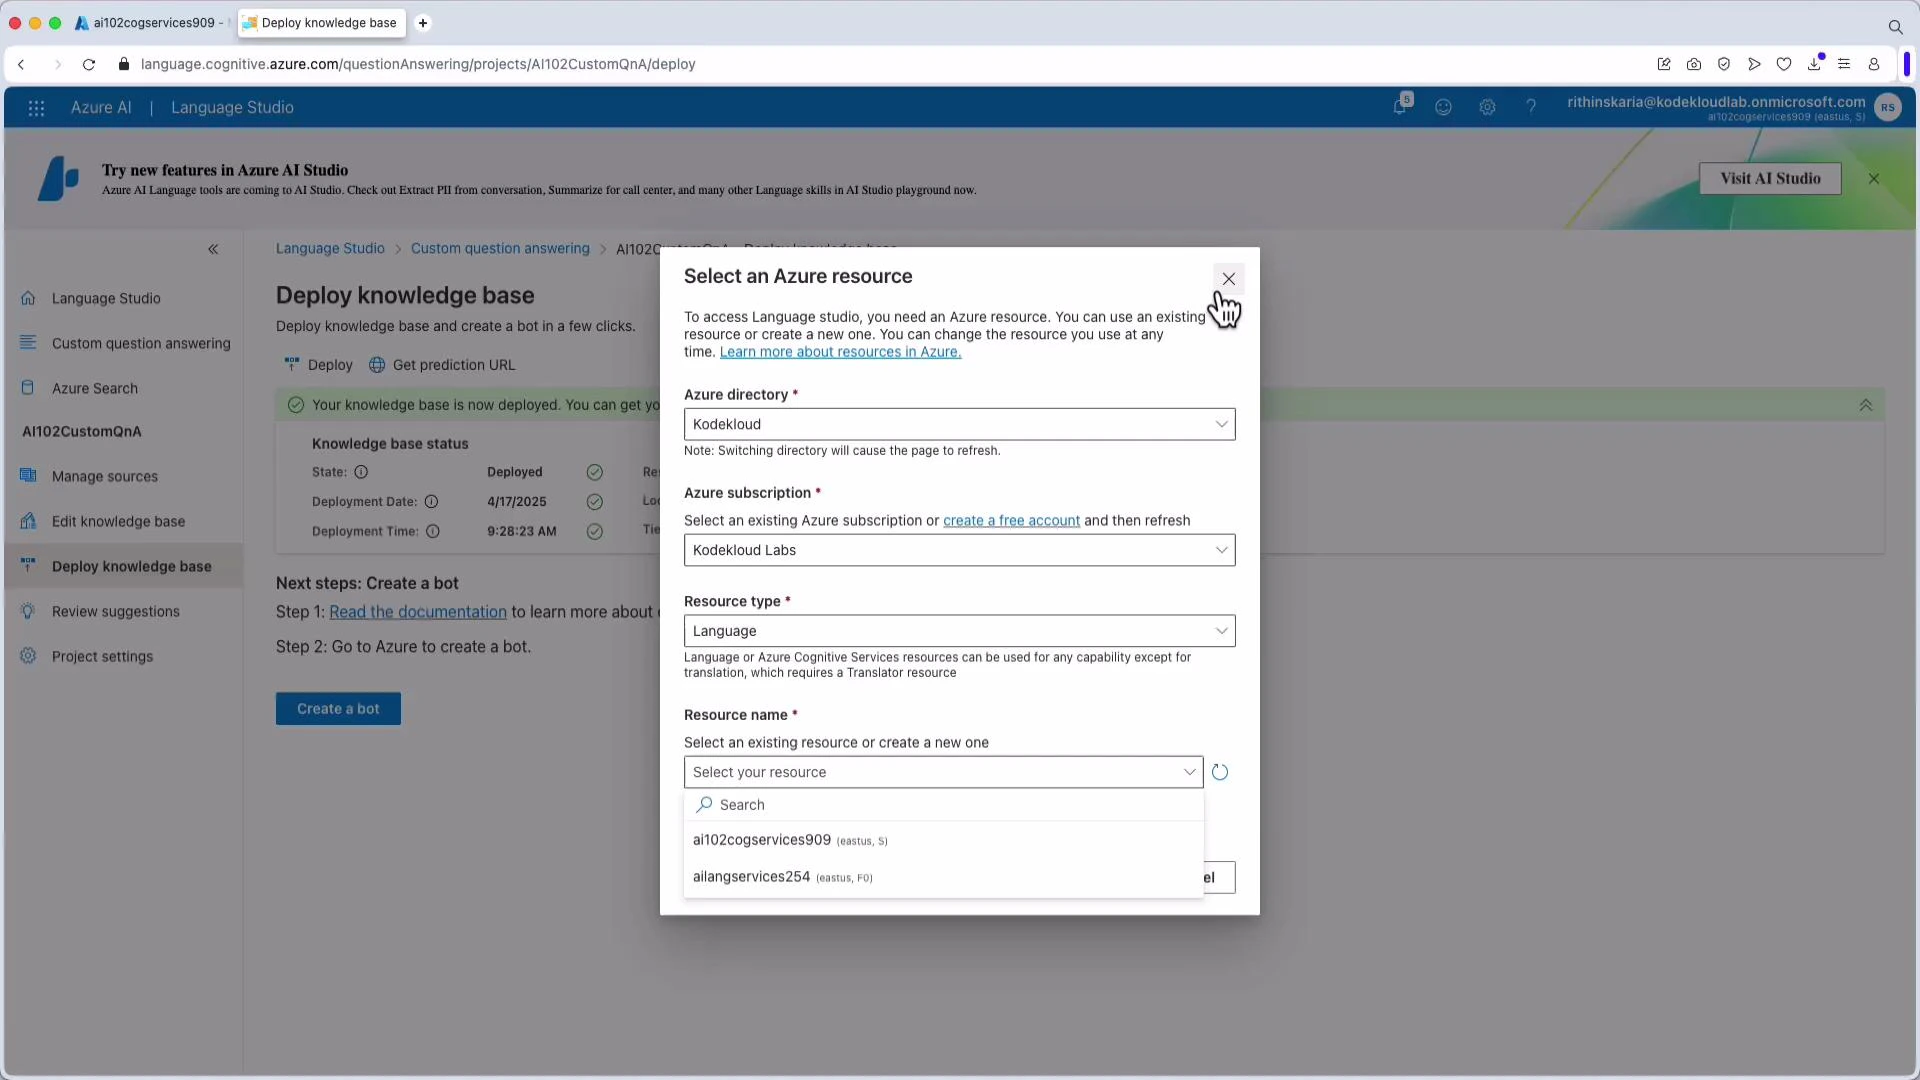Click the Create a bot button
The width and height of the screenshot is (1920, 1080).
[x=337, y=708]
